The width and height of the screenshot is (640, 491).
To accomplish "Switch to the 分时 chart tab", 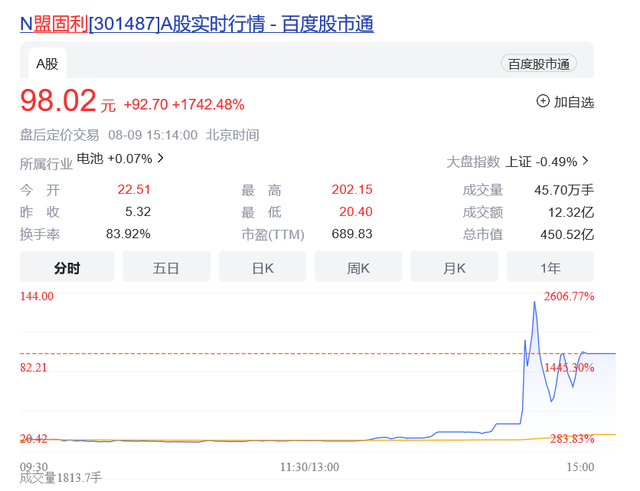I will [x=67, y=268].
